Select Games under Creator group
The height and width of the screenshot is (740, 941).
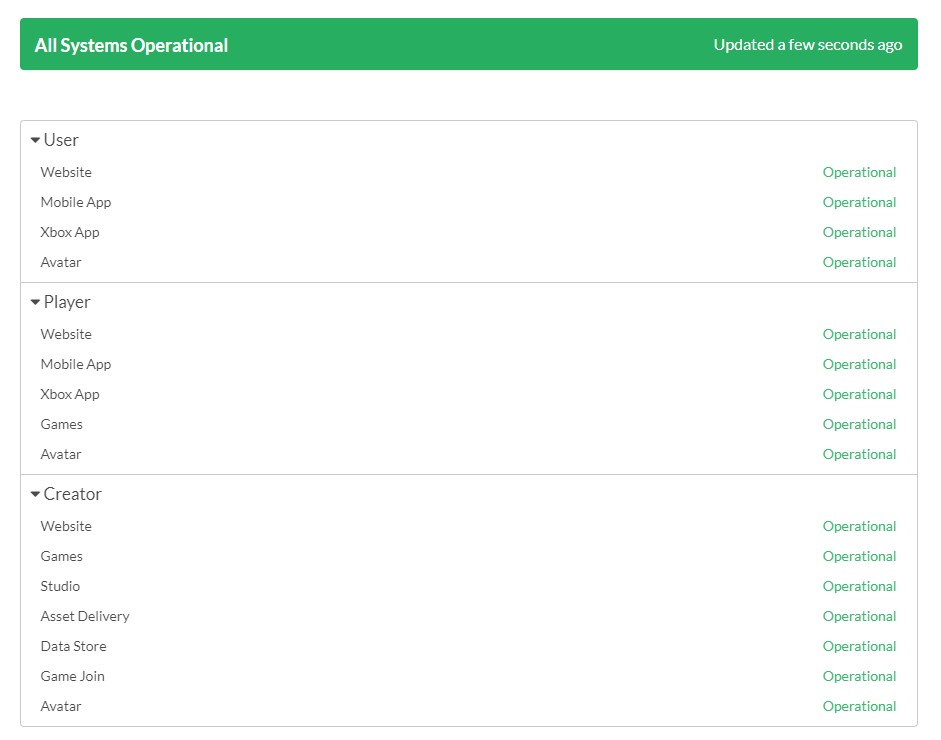pos(61,556)
